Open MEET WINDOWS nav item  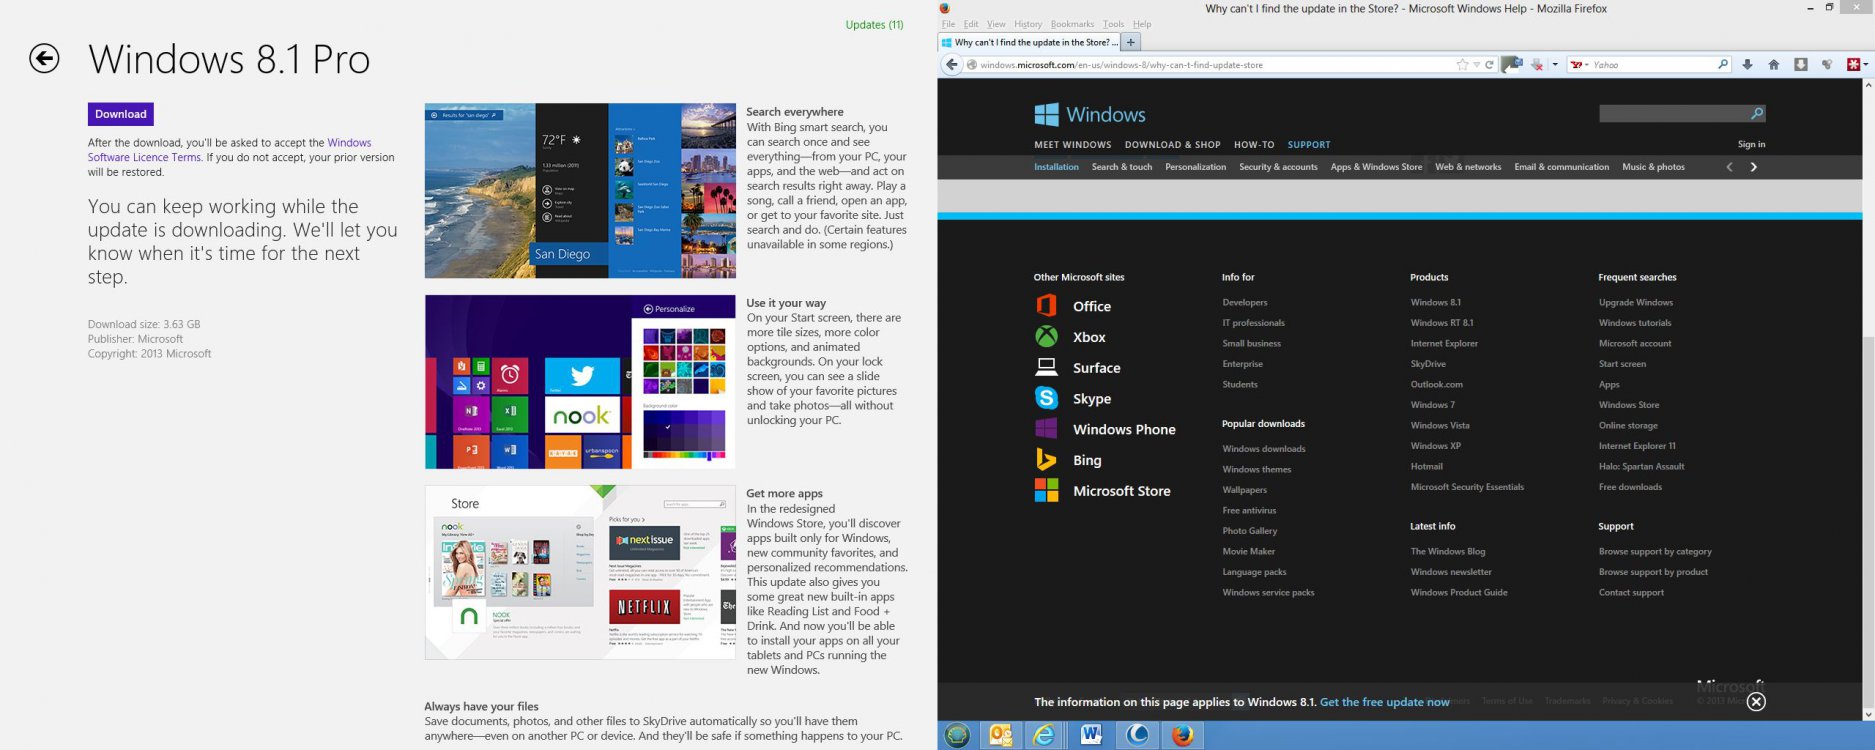1073,145
